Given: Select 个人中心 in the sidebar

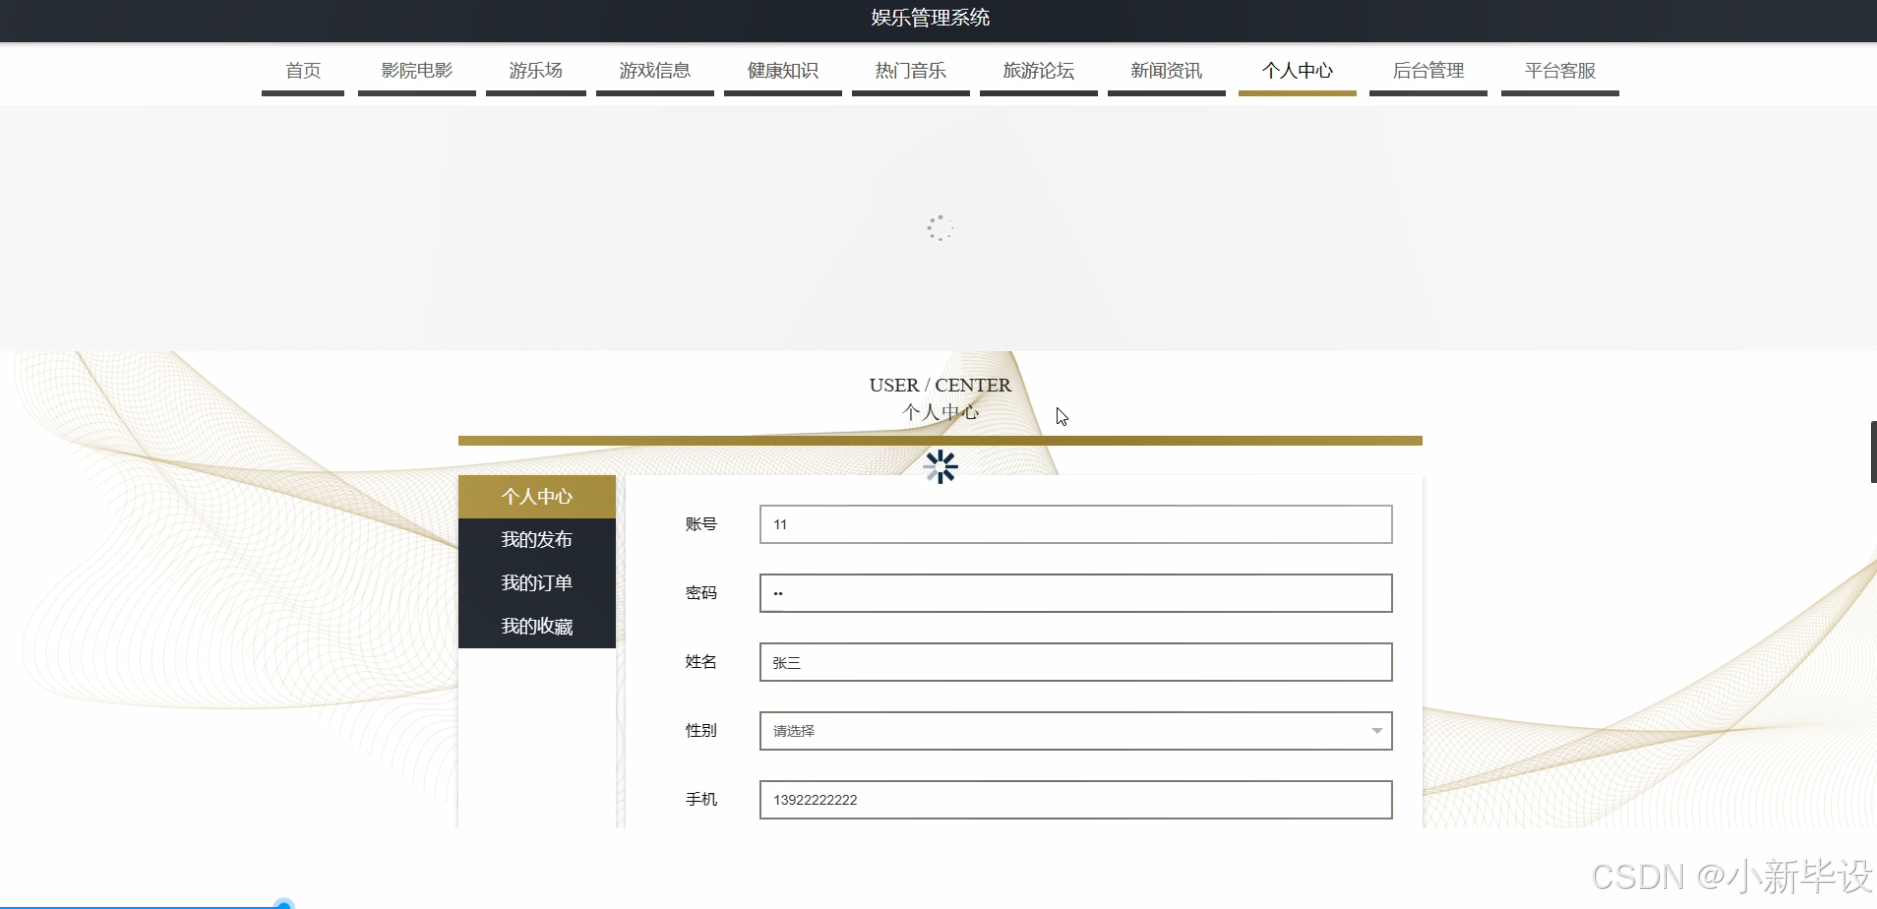Looking at the screenshot, I should pos(536,496).
